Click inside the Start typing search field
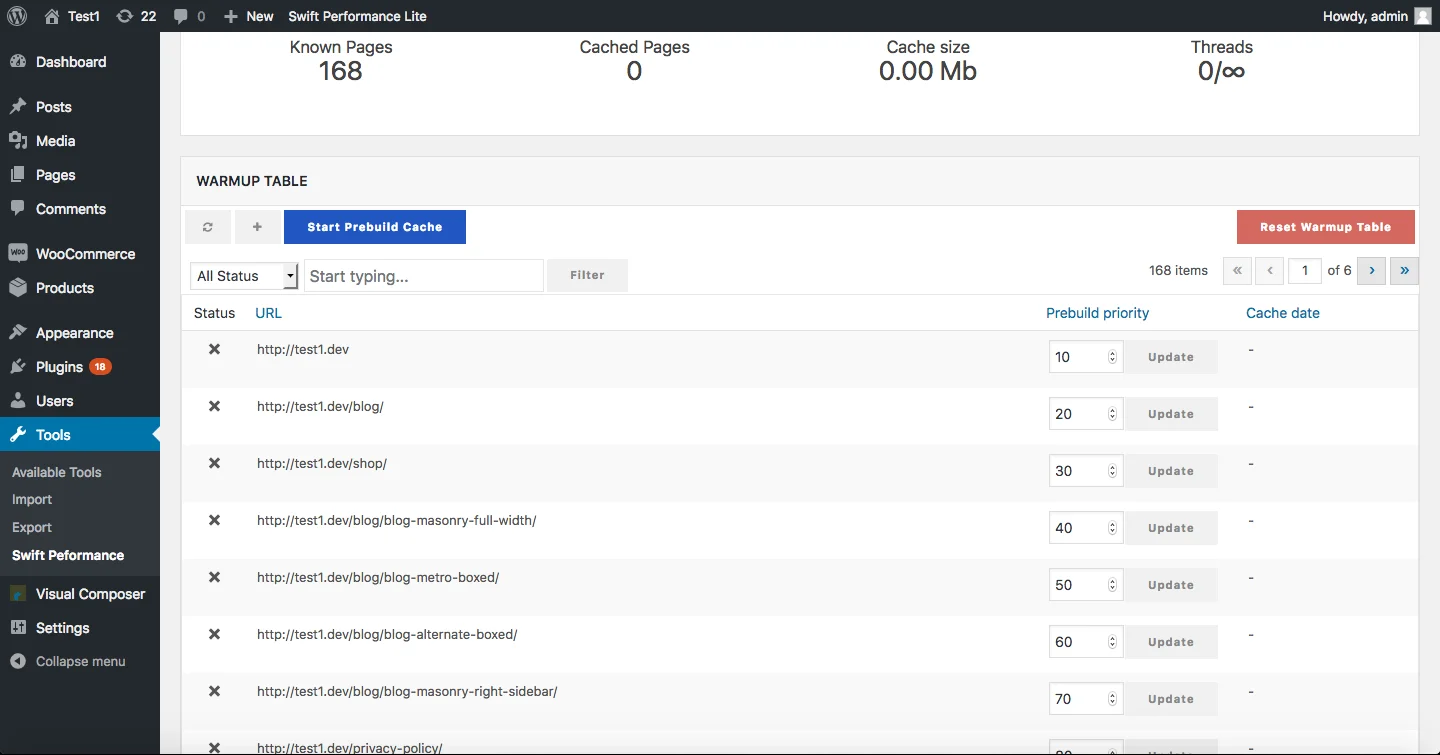Image resolution: width=1440 pixels, height=755 pixels. click(x=423, y=275)
